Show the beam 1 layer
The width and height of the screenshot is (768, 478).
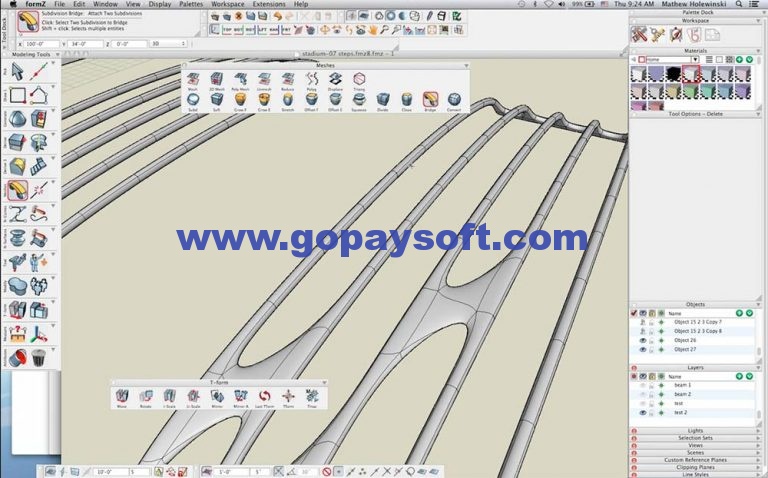pyautogui.click(x=643, y=385)
